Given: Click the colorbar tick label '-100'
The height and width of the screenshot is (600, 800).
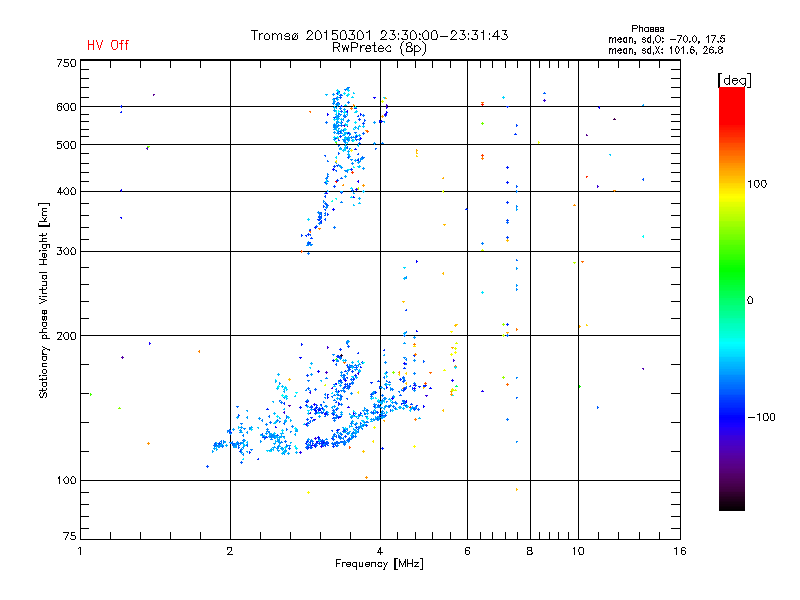Looking at the screenshot, I should pos(761,417).
